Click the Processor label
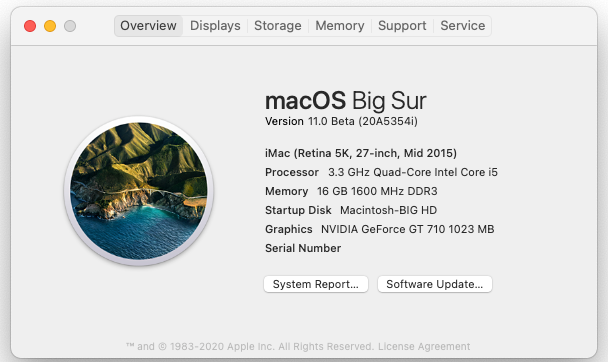Screen dimensions: 608x362 [x=292, y=172]
